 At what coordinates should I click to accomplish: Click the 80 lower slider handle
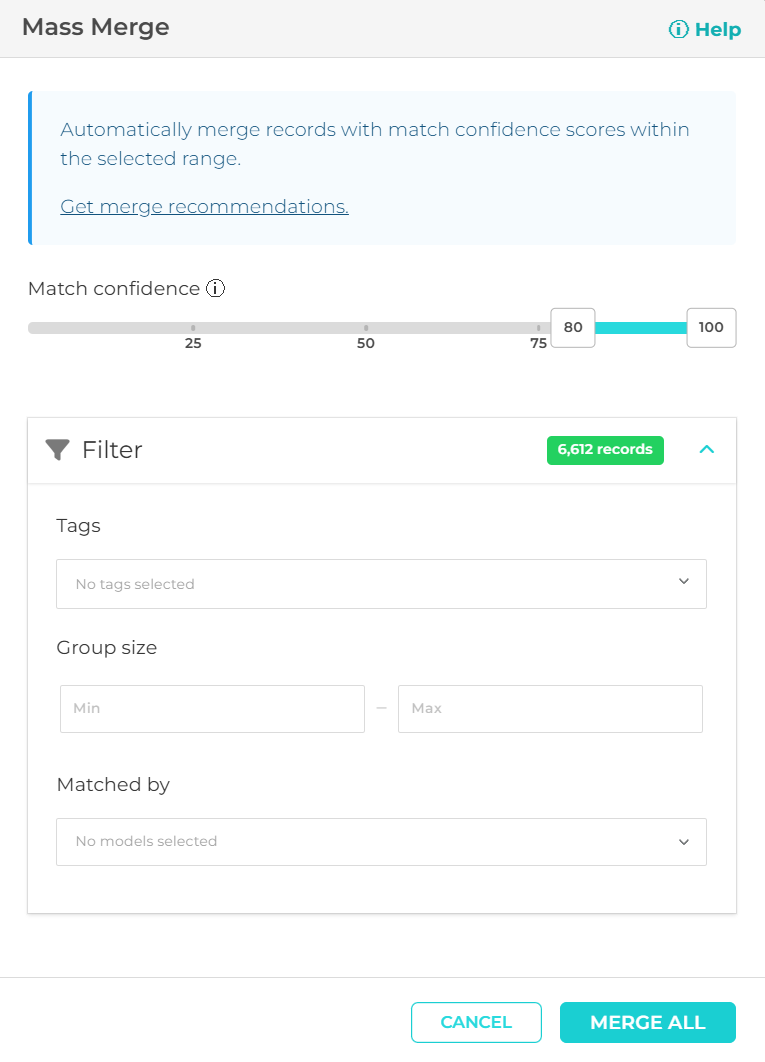573,328
